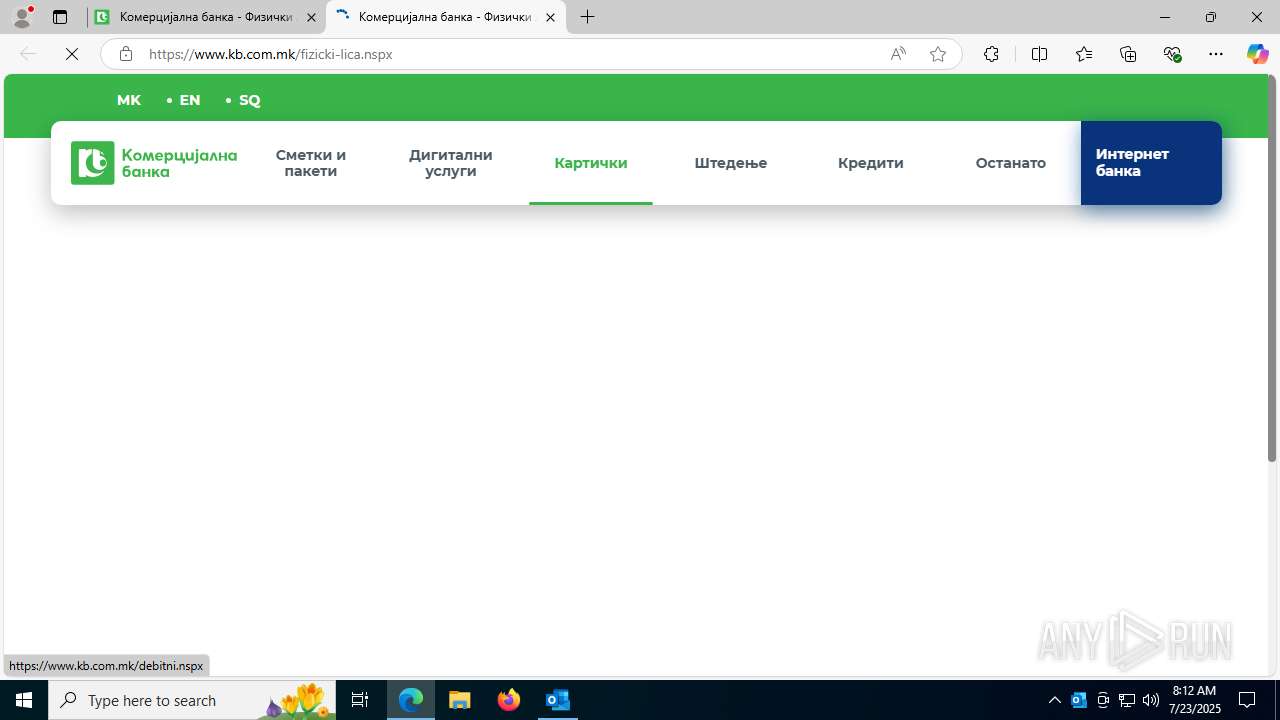Show hidden system tray icons

coord(1054,700)
